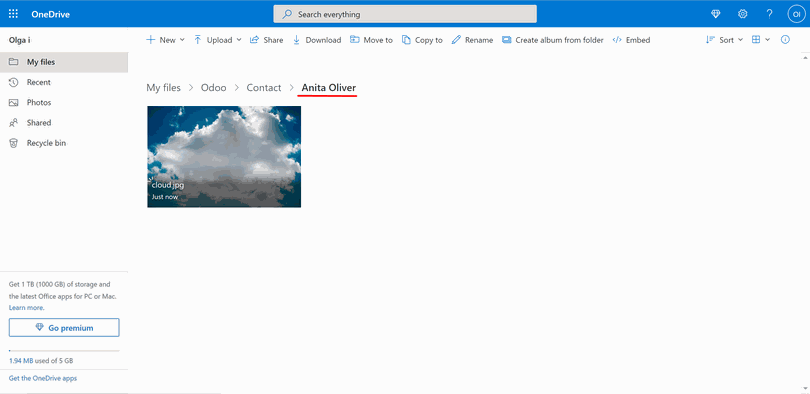Select Recent in sidebar
The width and height of the screenshot is (810, 394).
tap(64, 82)
